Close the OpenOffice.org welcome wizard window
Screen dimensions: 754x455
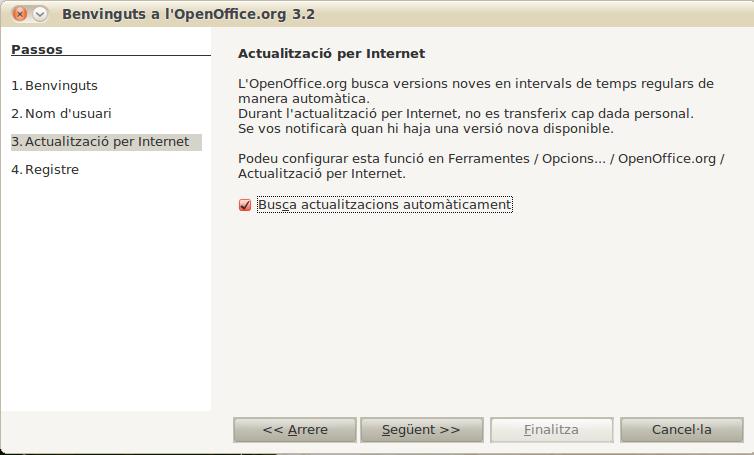[x=20, y=14]
